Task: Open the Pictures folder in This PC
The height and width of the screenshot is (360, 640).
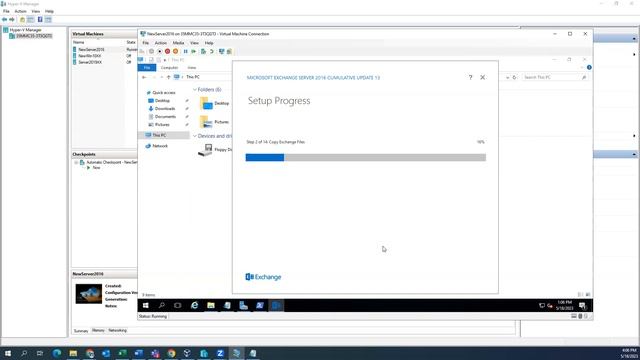Action: (x=214, y=122)
